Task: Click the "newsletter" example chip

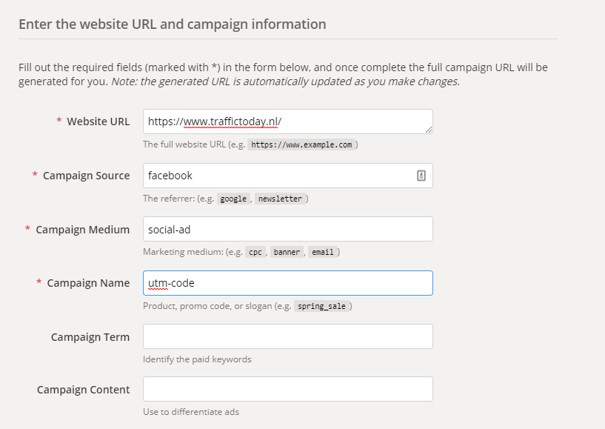Action: [x=279, y=199]
